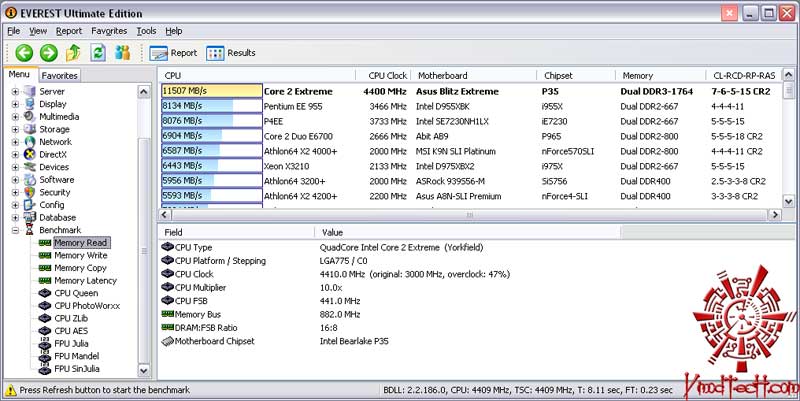This screenshot has height=401, width=800.
Task: Click the Multimedia icon in the tree
Action: point(30,116)
